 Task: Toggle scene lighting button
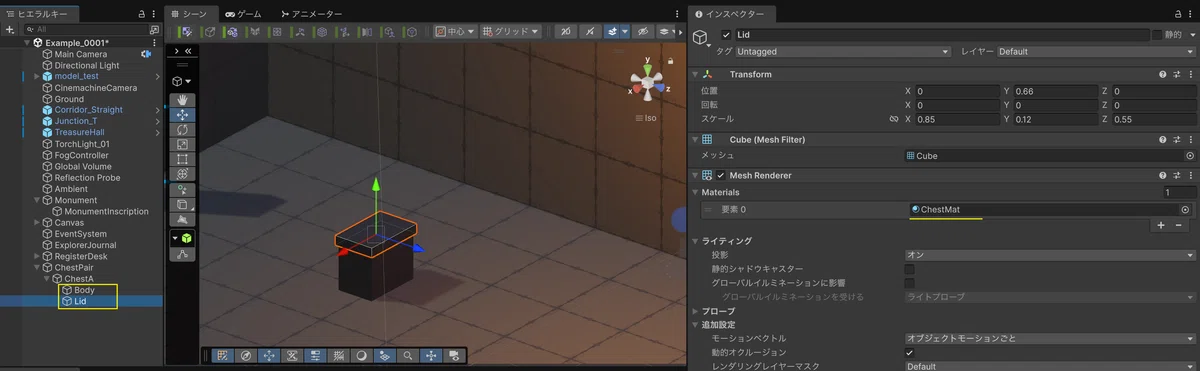point(590,32)
